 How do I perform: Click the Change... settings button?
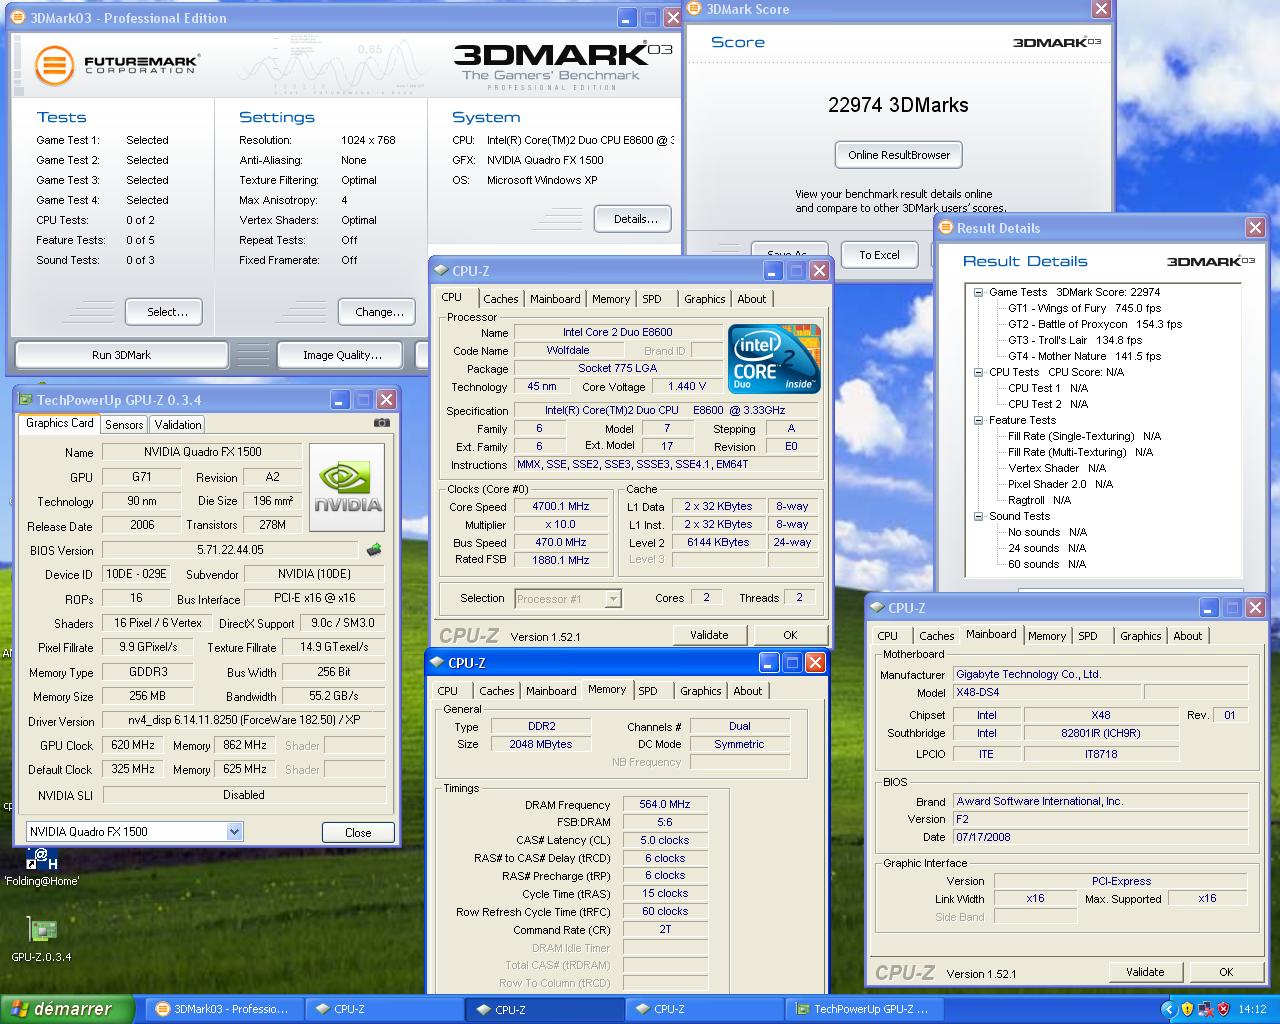click(x=379, y=312)
